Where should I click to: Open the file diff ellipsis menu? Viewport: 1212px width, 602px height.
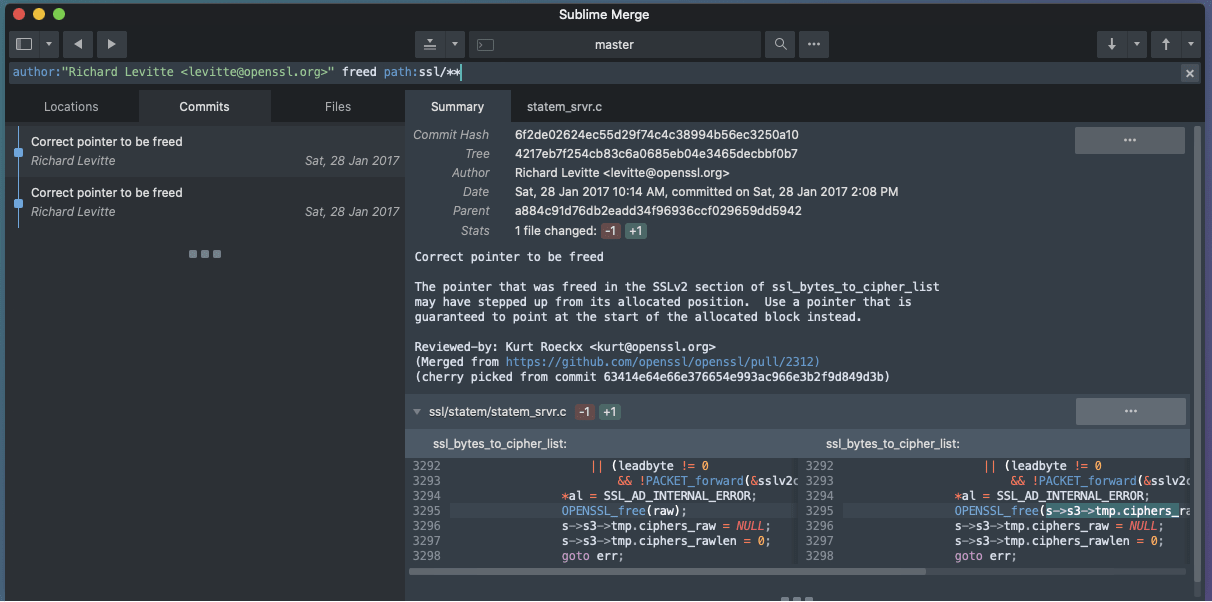click(1130, 410)
